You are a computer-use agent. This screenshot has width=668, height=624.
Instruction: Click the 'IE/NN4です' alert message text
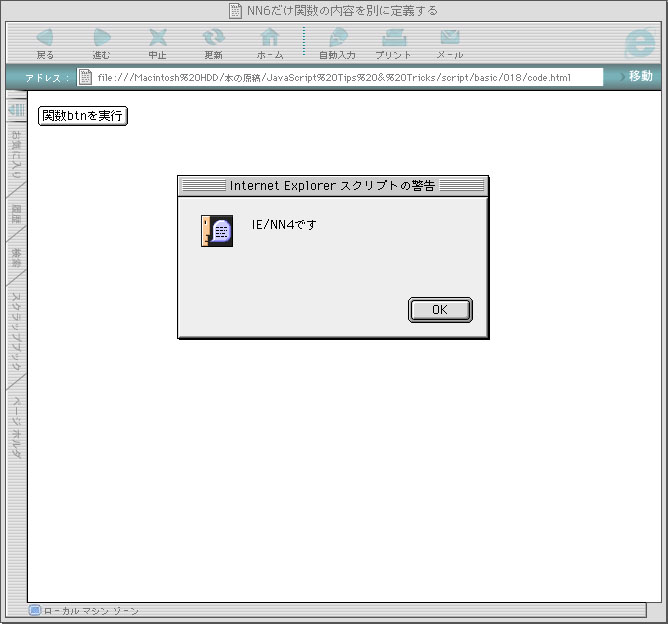coord(284,224)
